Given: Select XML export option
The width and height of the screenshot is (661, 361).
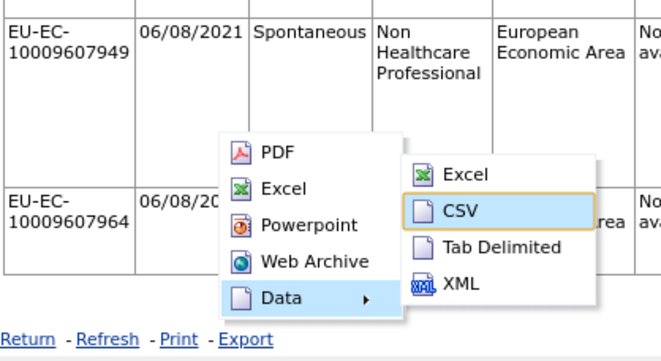Looking at the screenshot, I should coord(499,284).
